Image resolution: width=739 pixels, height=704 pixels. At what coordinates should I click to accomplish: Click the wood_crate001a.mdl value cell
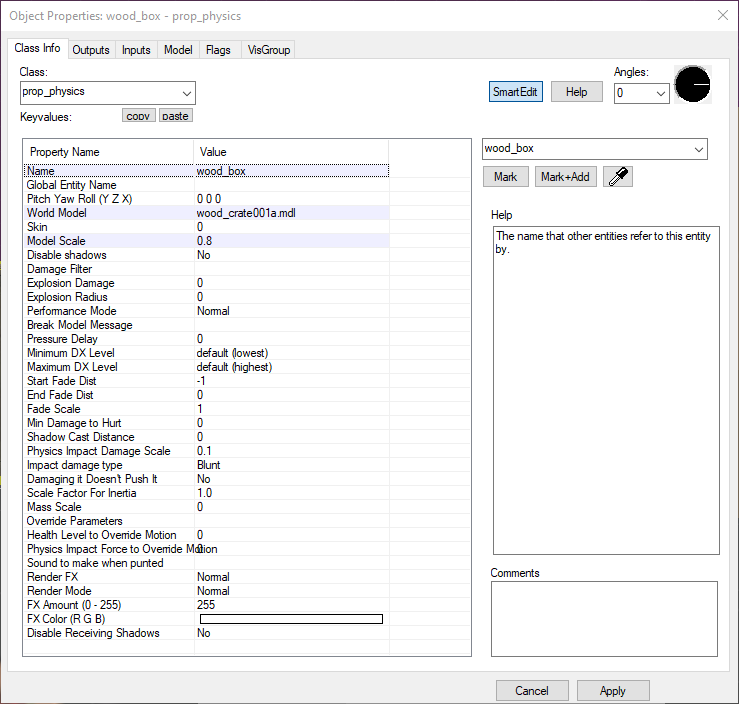point(292,213)
